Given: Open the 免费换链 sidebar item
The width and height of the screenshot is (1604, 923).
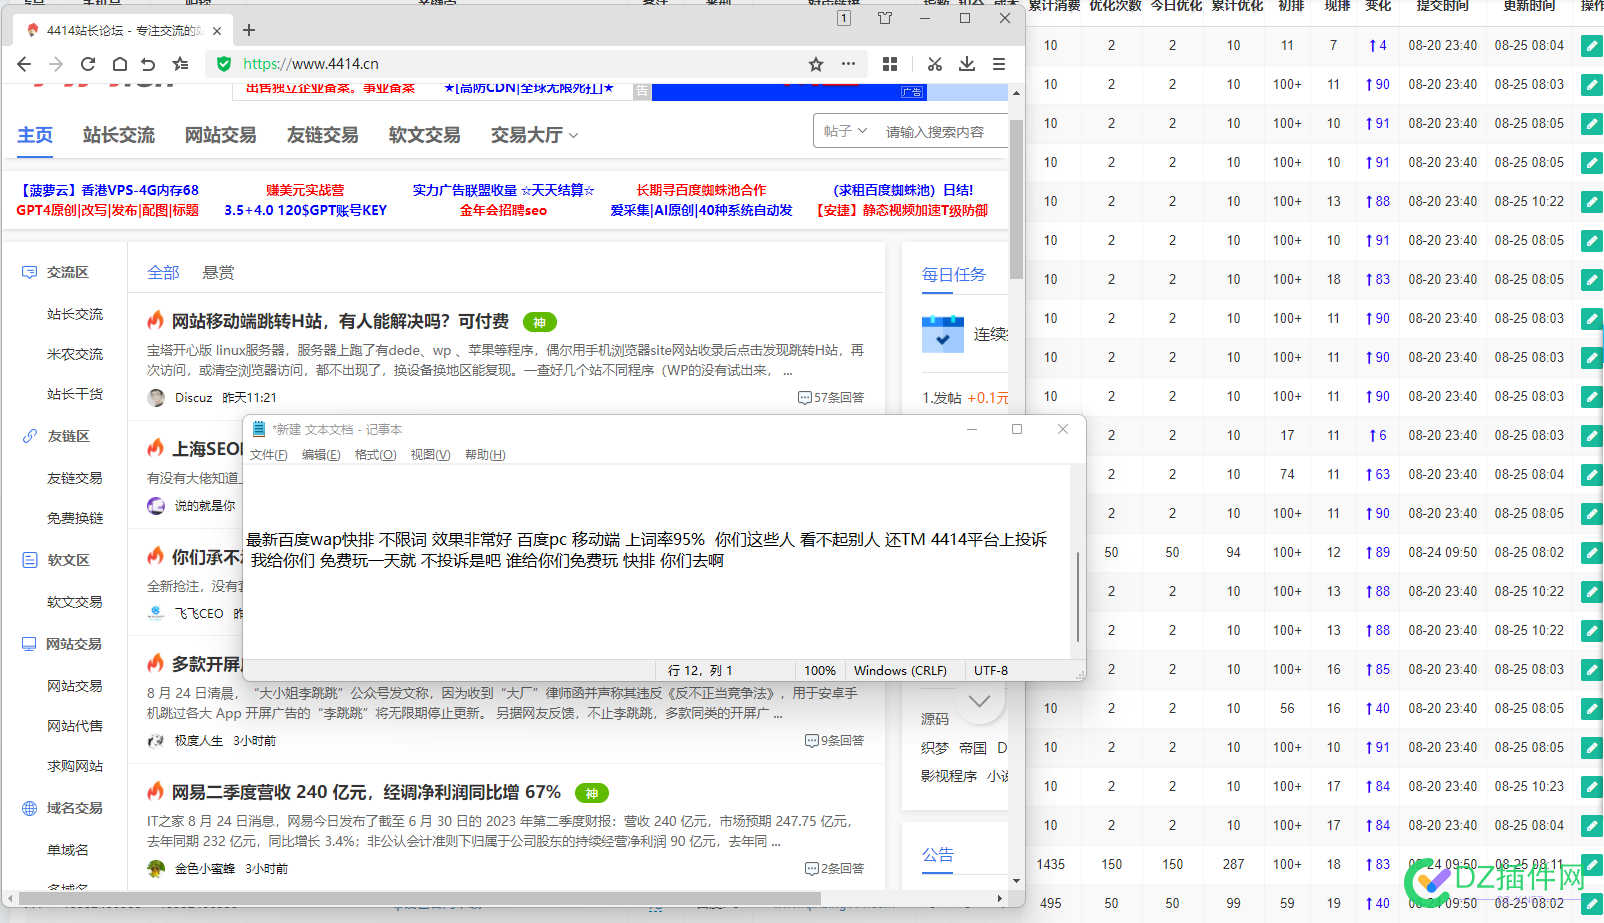Looking at the screenshot, I should coord(75,518).
